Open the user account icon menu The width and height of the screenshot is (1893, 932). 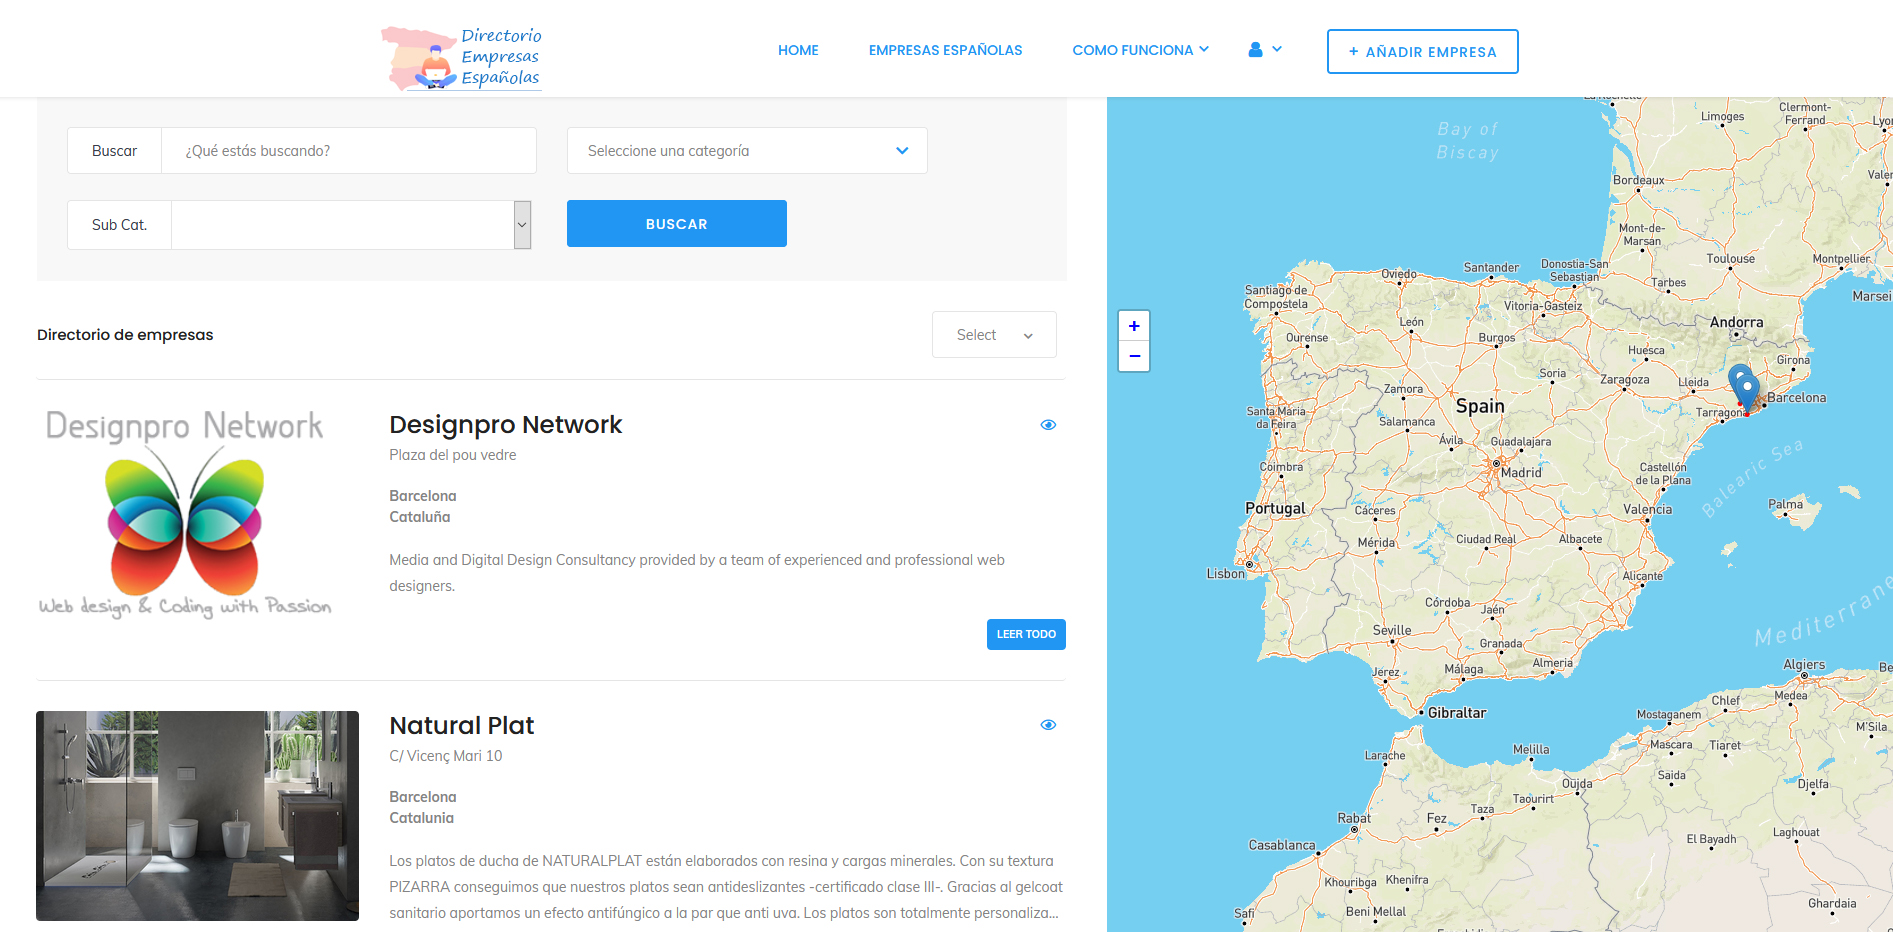point(1264,50)
